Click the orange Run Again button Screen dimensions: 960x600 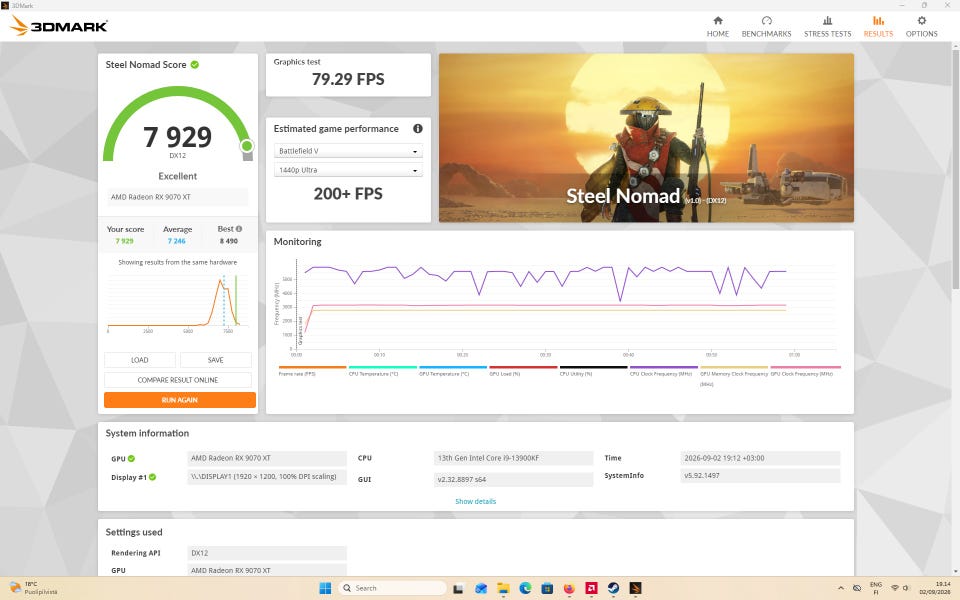click(179, 400)
